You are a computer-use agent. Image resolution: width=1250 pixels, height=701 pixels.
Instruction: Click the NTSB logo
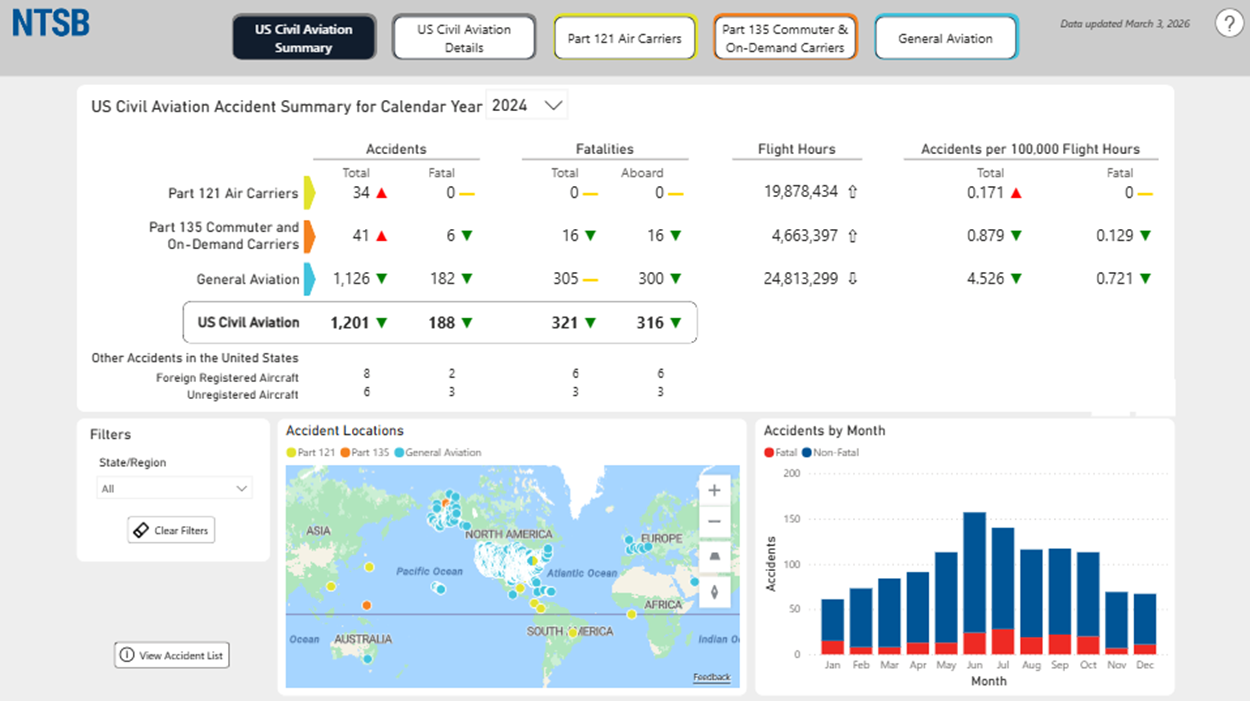(x=51, y=23)
